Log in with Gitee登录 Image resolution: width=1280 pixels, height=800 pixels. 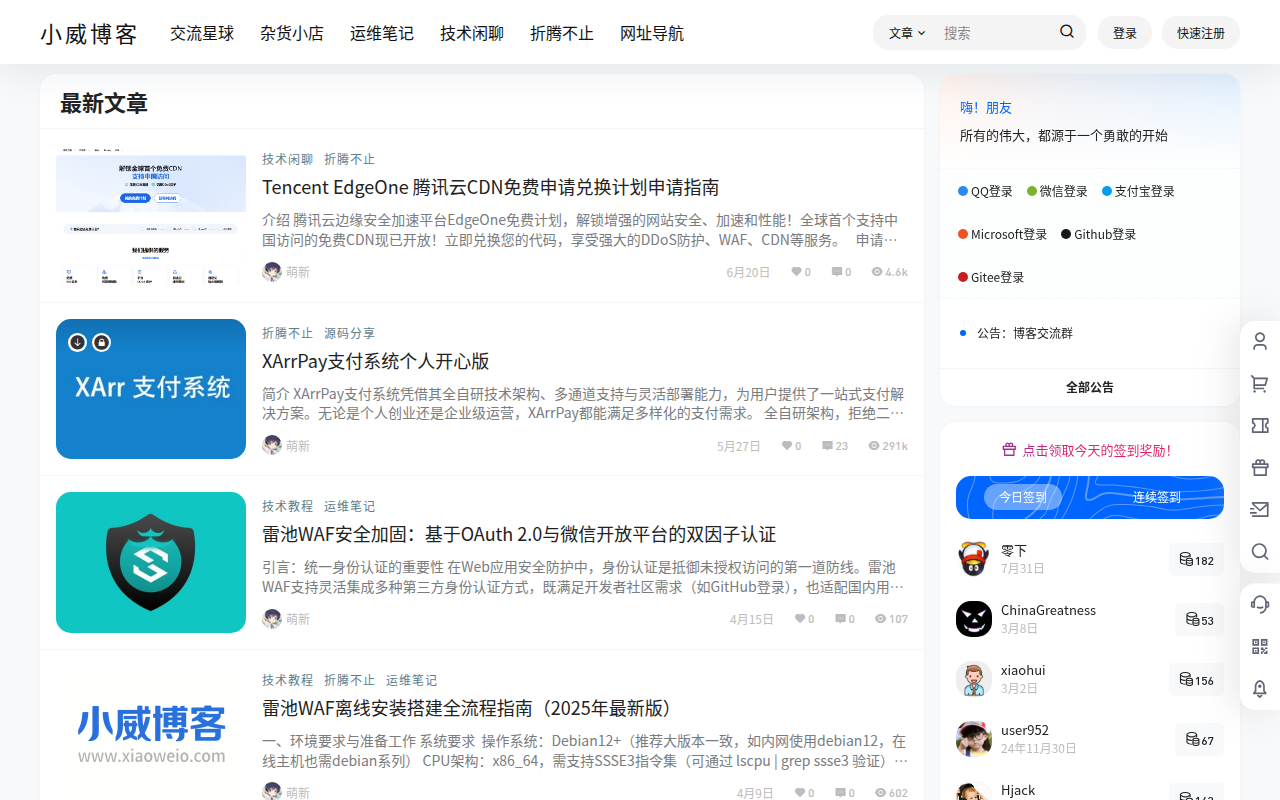coord(991,277)
